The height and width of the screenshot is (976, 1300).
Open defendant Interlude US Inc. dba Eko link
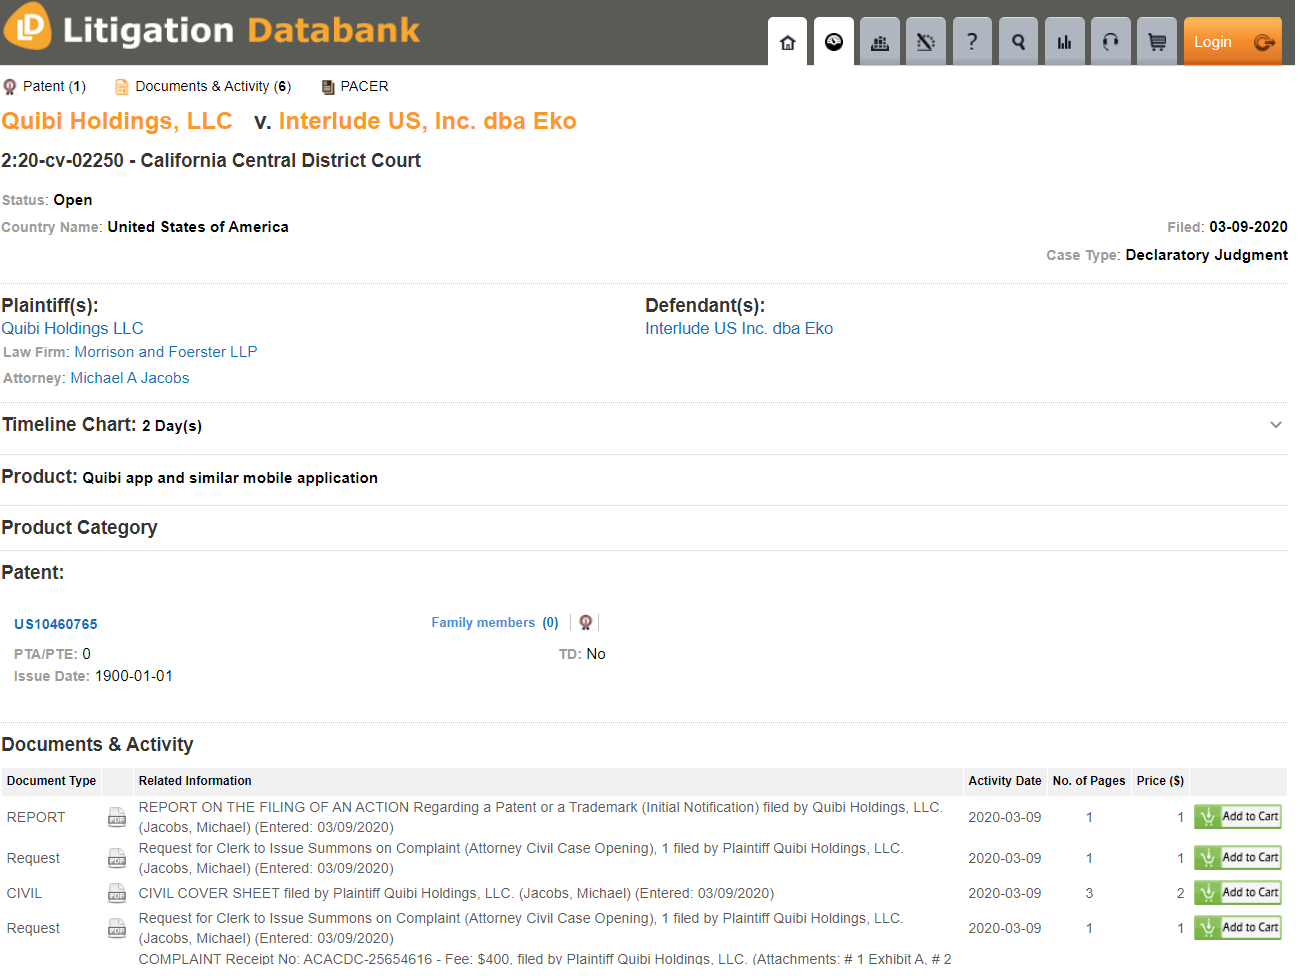pos(739,329)
